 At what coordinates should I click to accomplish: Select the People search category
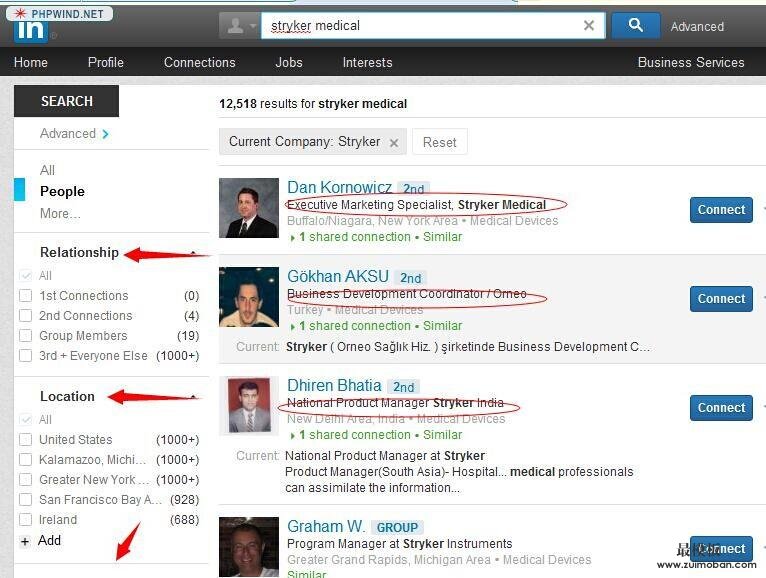point(62,191)
